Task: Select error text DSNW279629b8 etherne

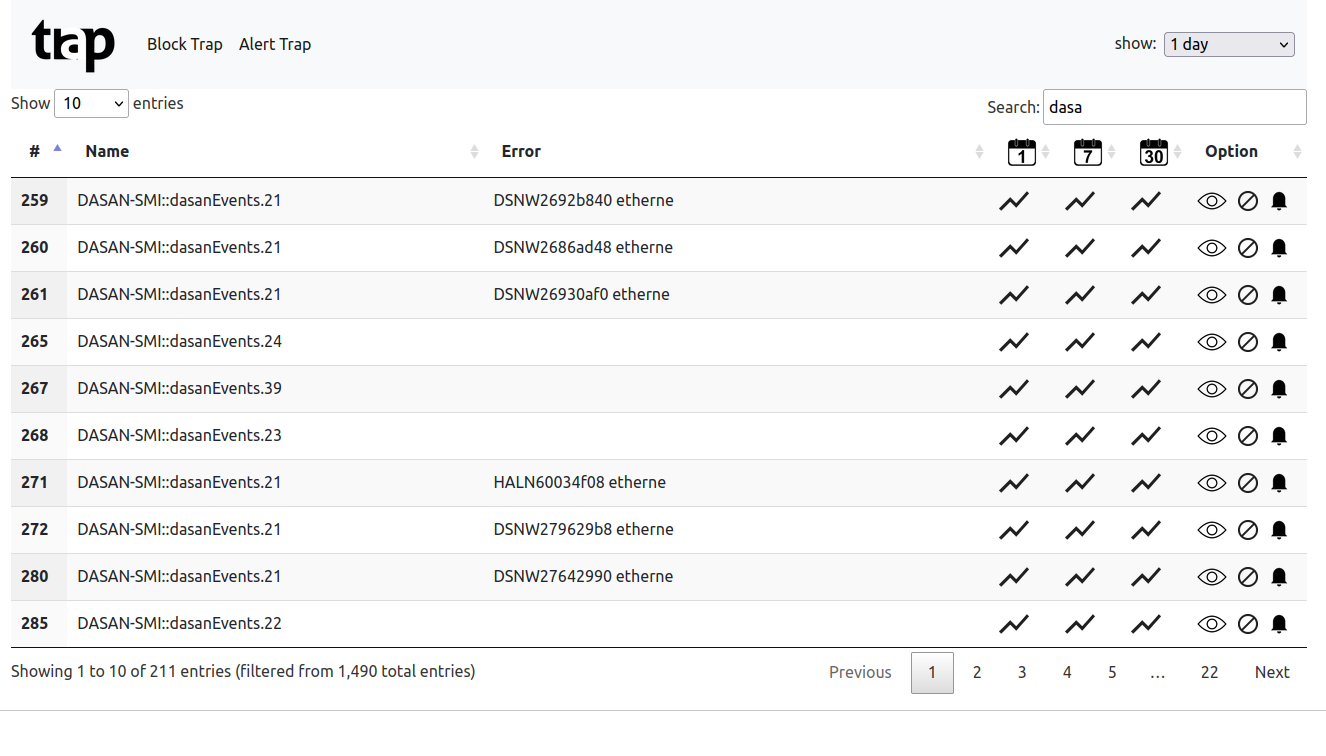Action: (x=583, y=530)
